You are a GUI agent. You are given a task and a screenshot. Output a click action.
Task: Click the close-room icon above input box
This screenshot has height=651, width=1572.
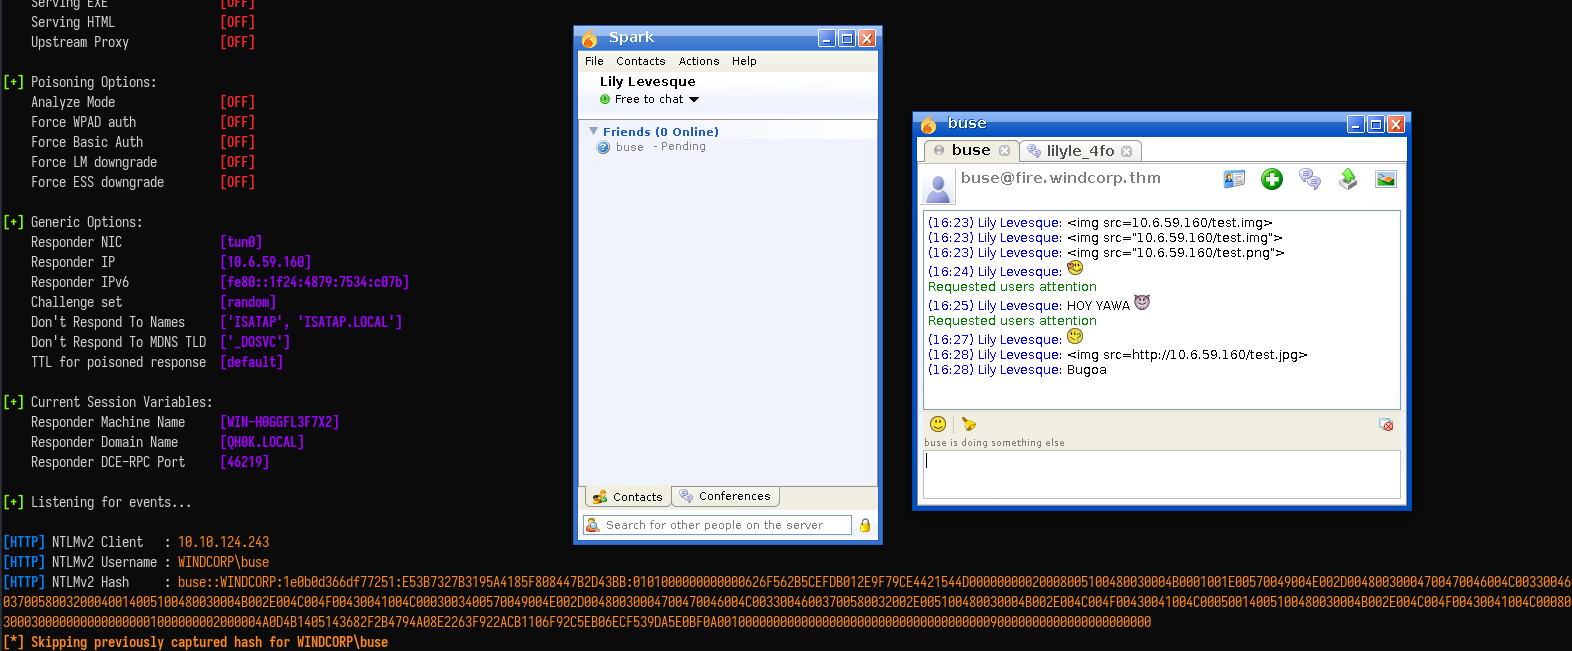click(x=1386, y=425)
